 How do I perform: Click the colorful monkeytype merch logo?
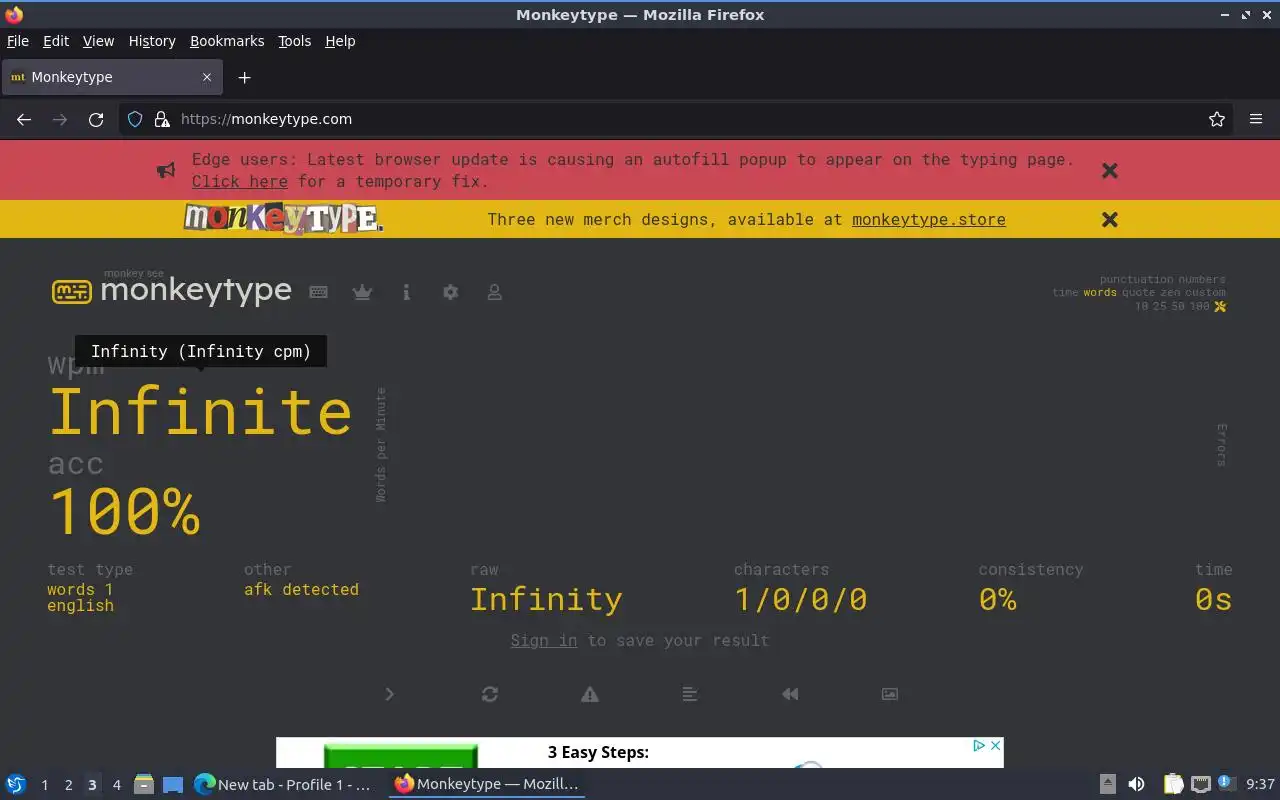(x=283, y=218)
